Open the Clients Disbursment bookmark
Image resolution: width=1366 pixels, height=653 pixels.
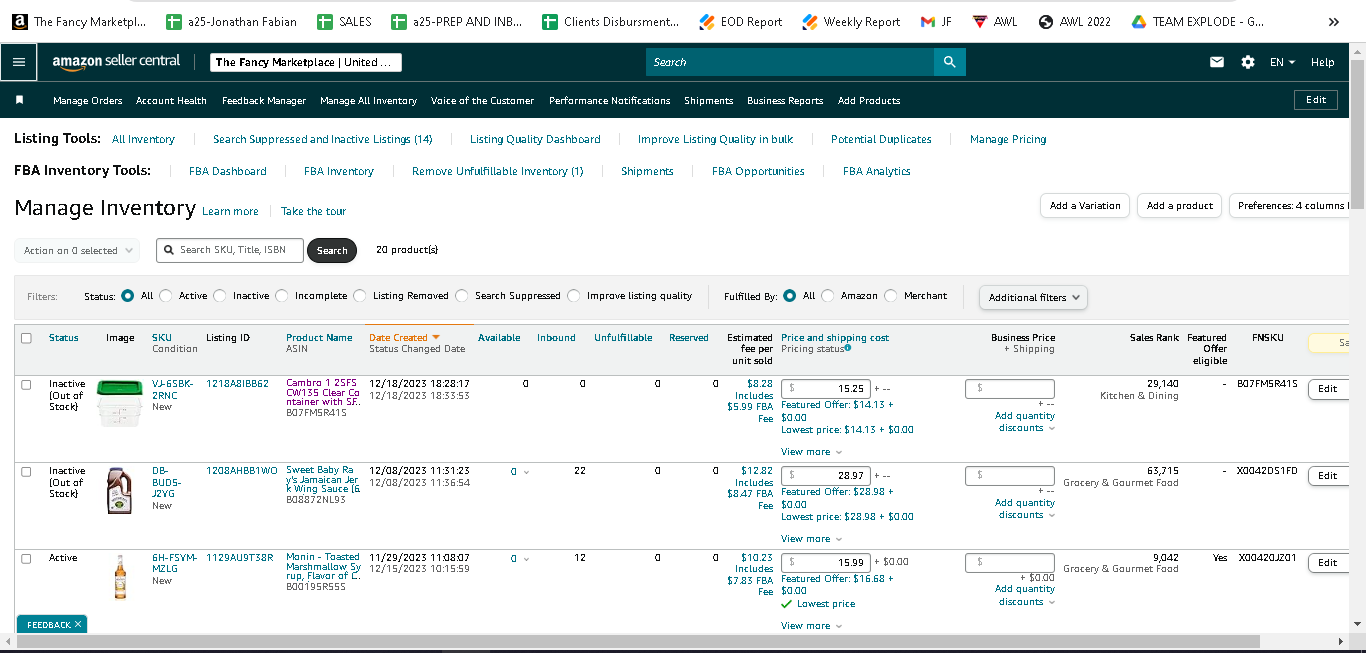coord(610,21)
